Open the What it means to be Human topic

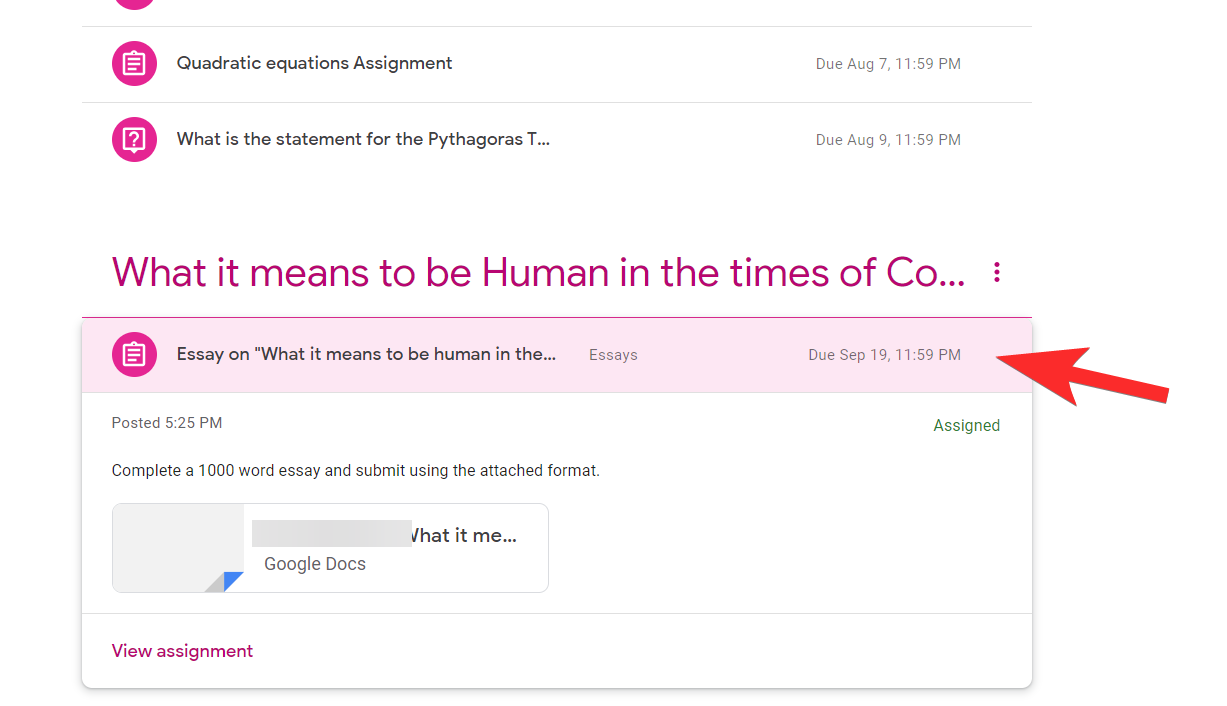click(x=540, y=272)
